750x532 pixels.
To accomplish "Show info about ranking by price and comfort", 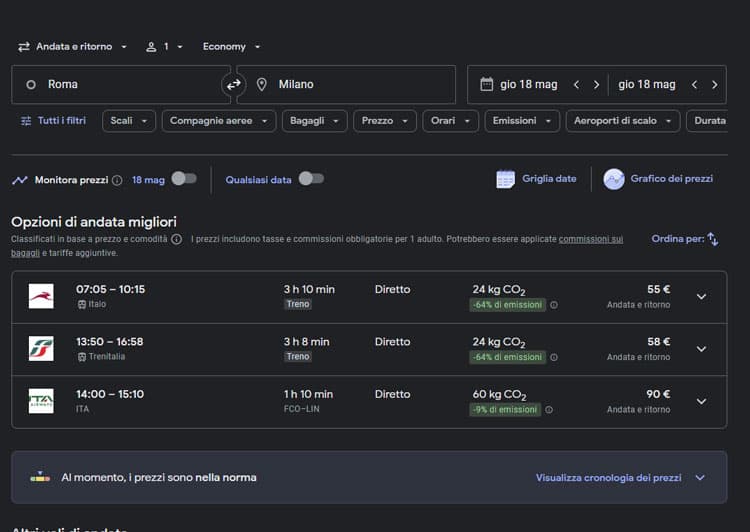I will [176, 239].
